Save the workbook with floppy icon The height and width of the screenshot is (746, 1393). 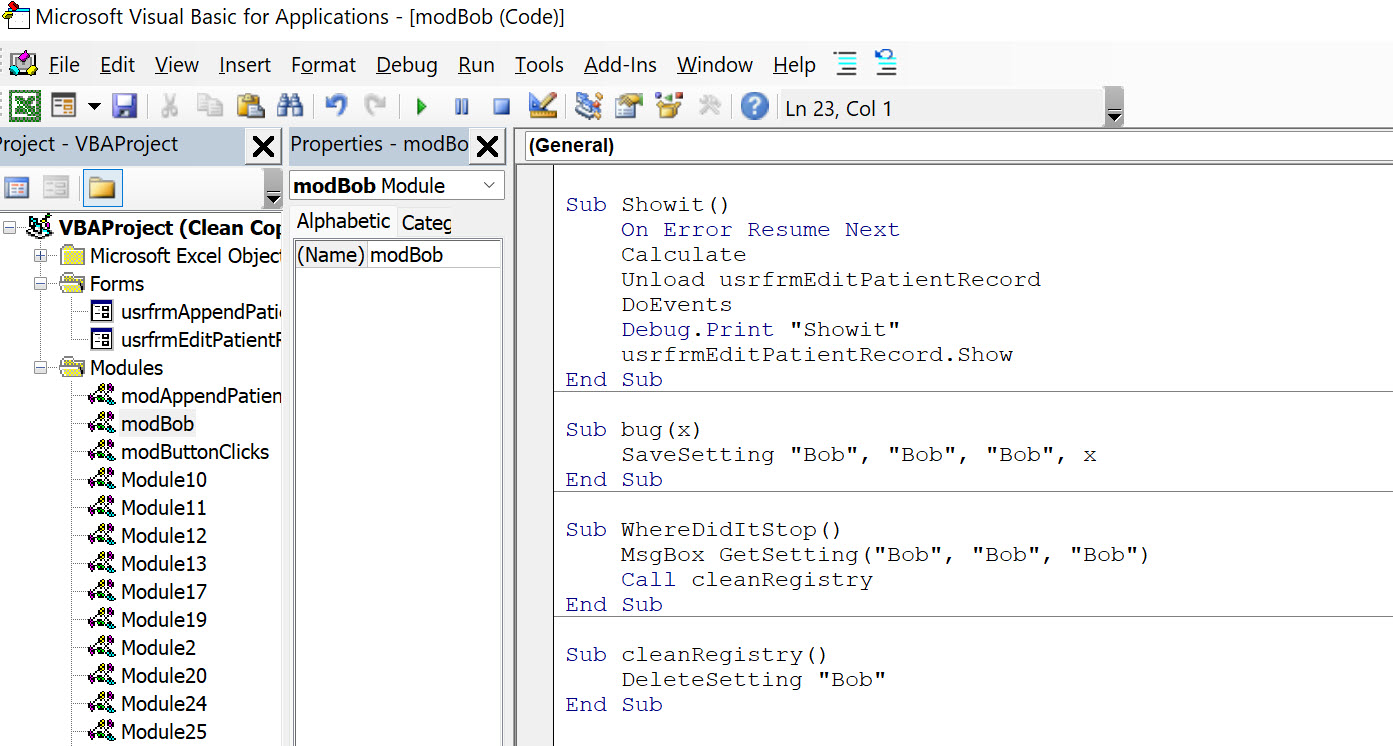(x=124, y=106)
